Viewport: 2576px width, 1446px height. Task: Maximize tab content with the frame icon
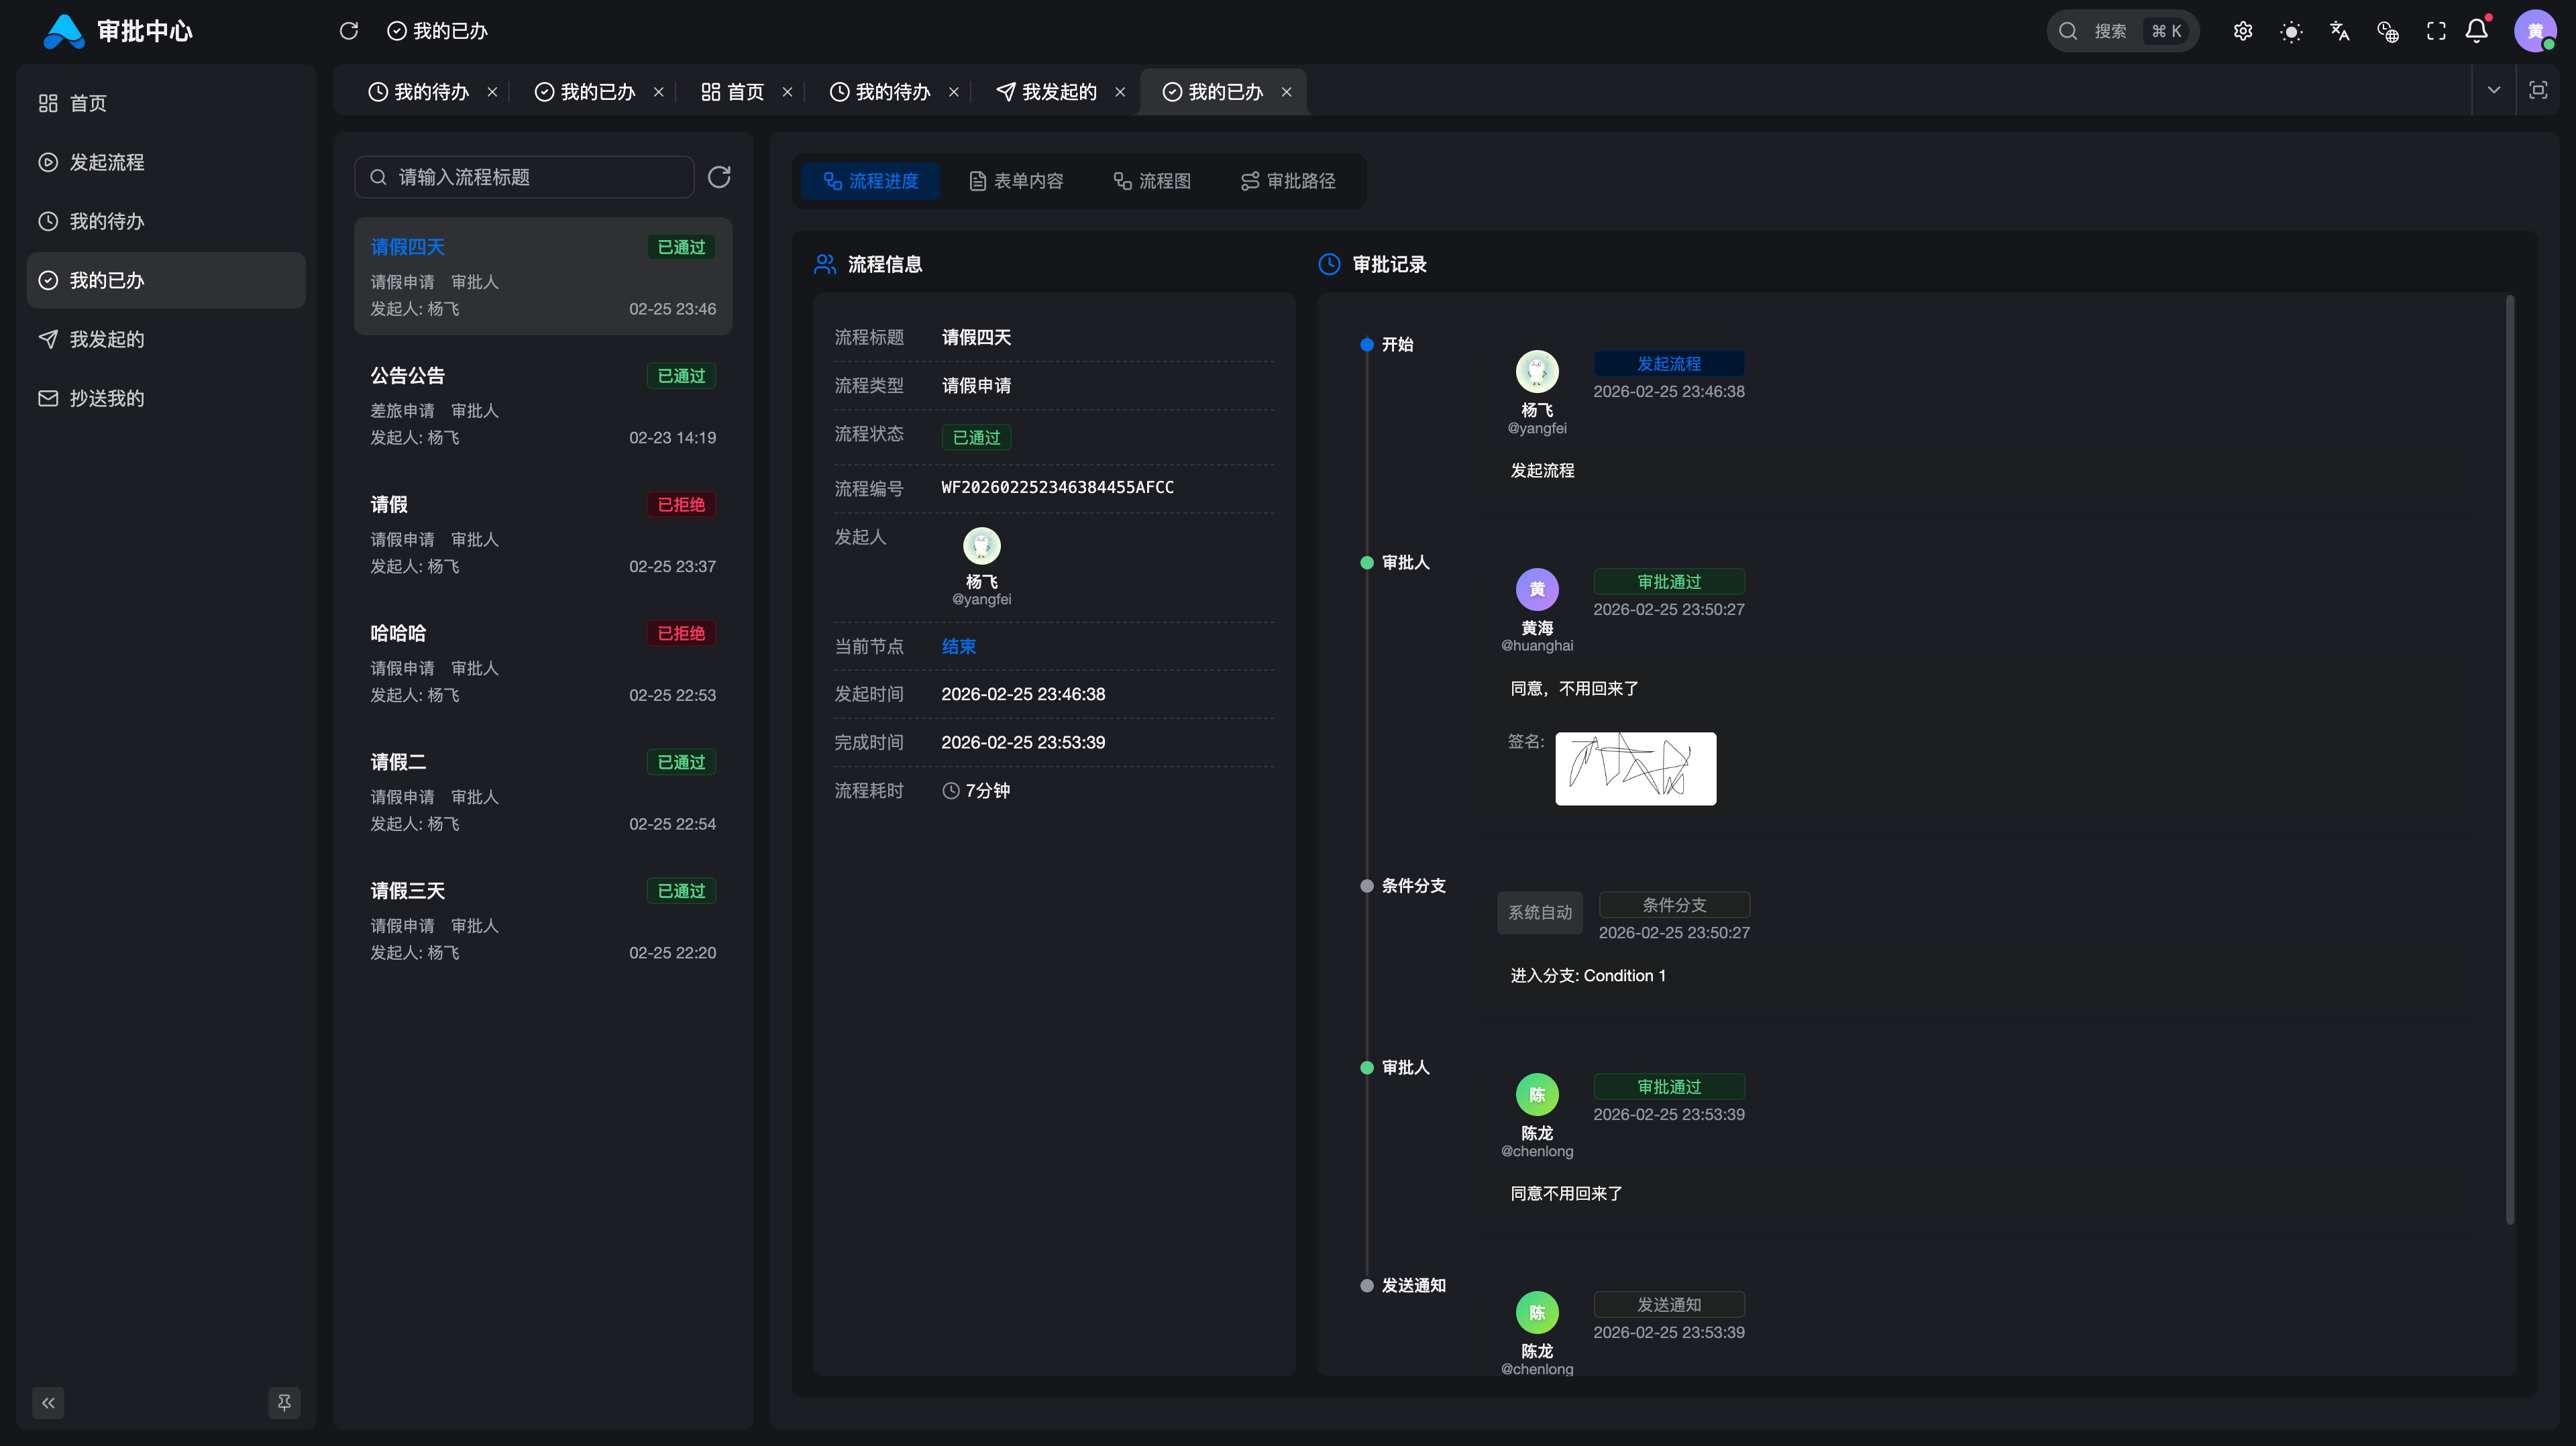[x=2537, y=90]
